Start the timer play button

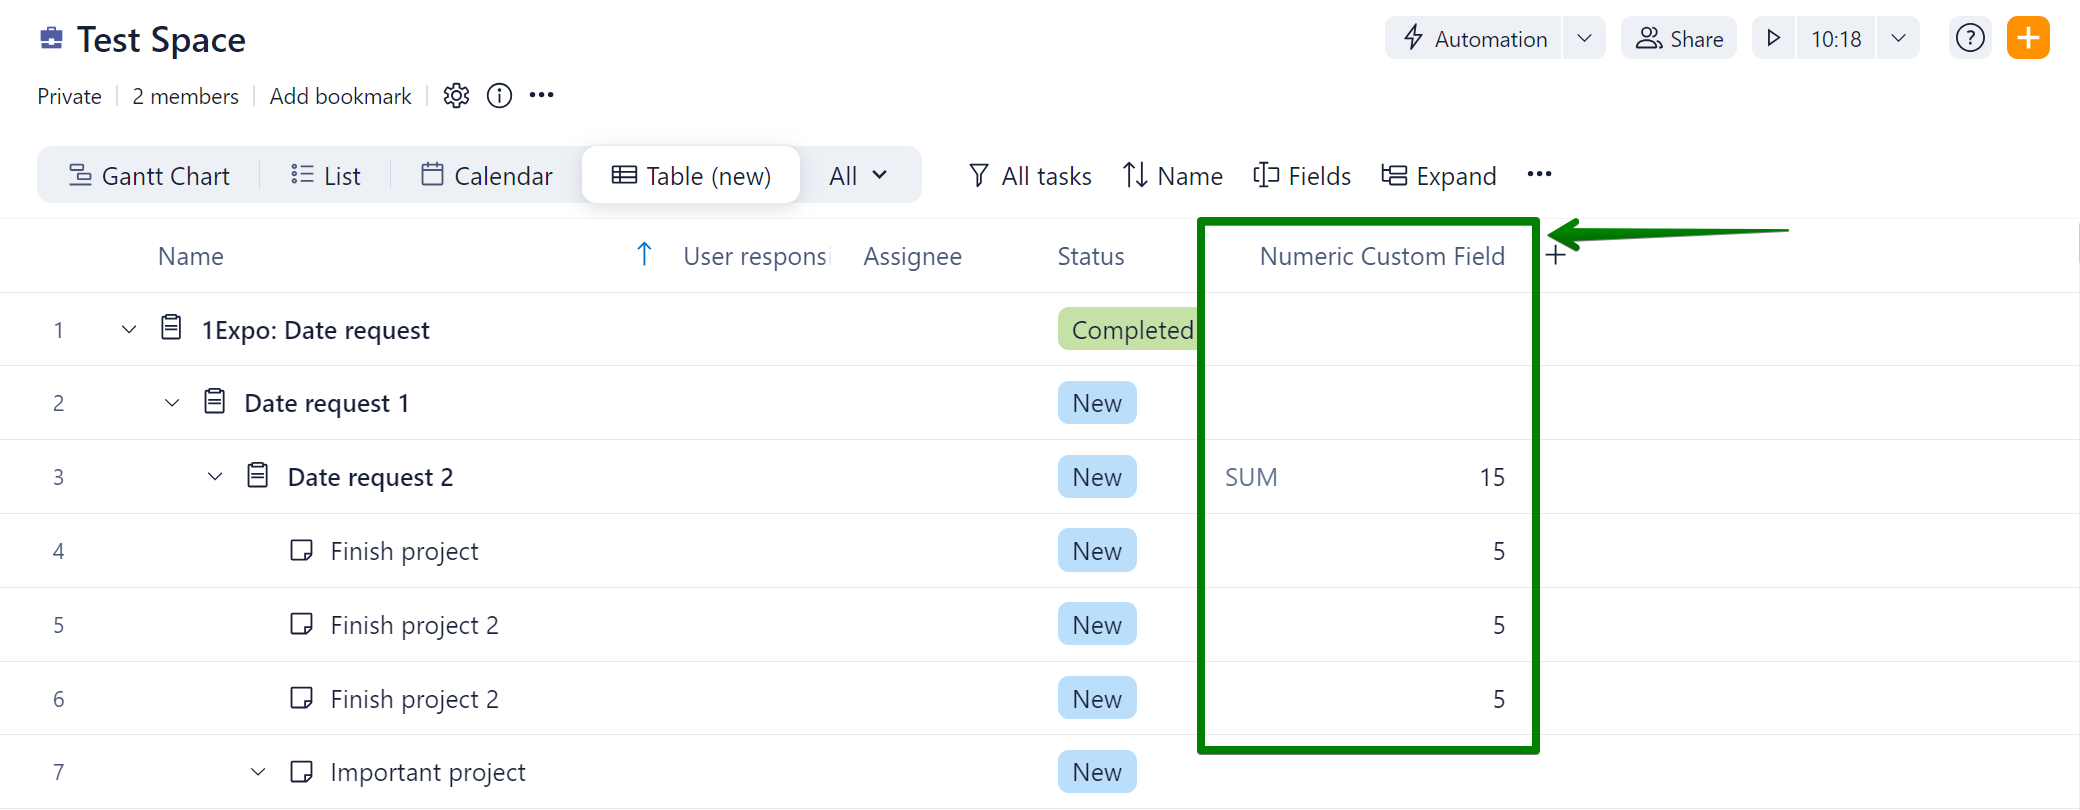1774,39
